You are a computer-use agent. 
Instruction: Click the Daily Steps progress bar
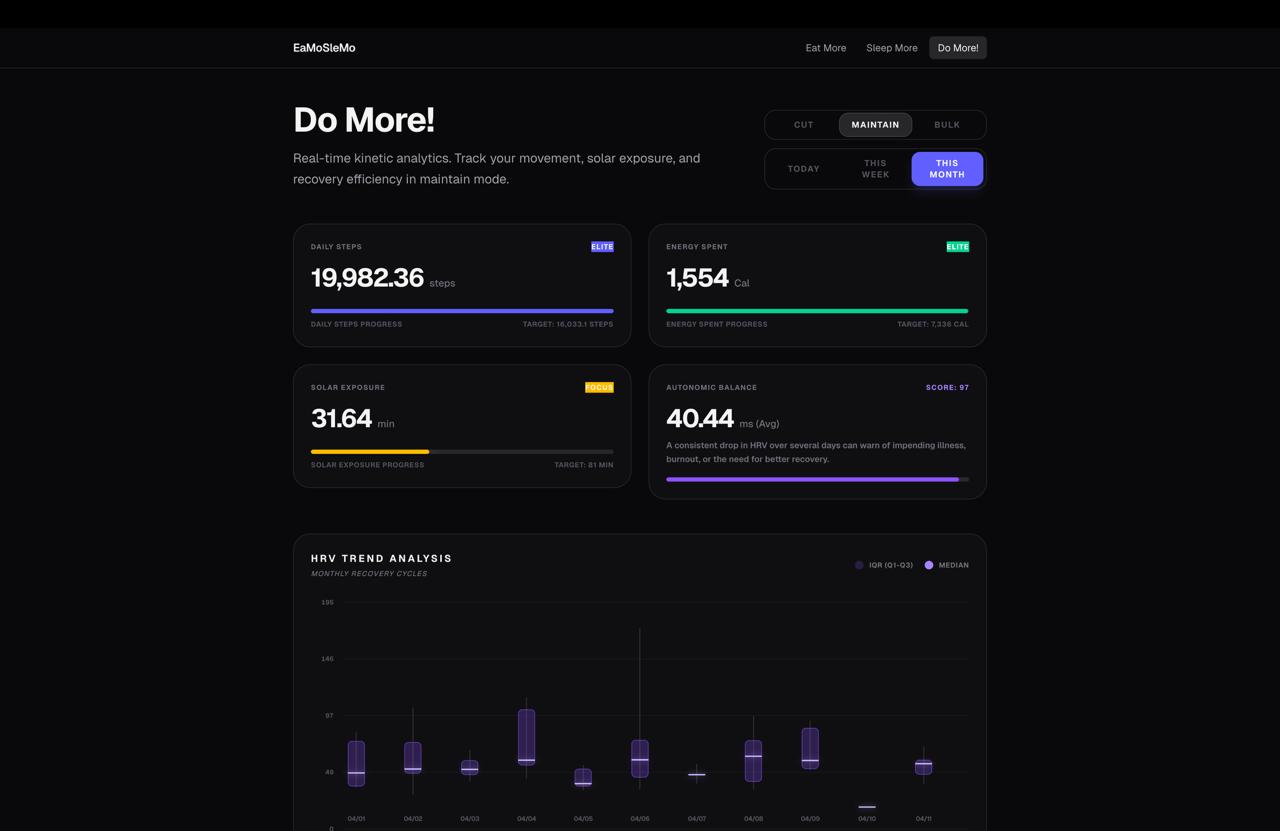tap(462, 311)
